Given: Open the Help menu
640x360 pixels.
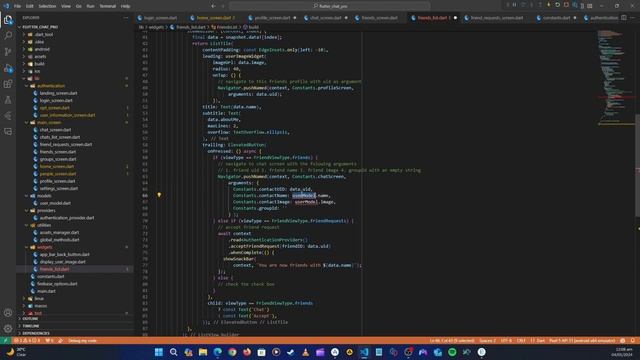Looking at the screenshot, I should click(x=126, y=6).
